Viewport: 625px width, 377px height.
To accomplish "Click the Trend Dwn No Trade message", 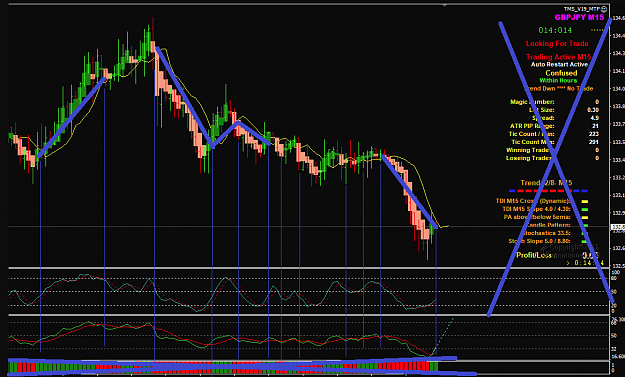I will [x=558, y=88].
